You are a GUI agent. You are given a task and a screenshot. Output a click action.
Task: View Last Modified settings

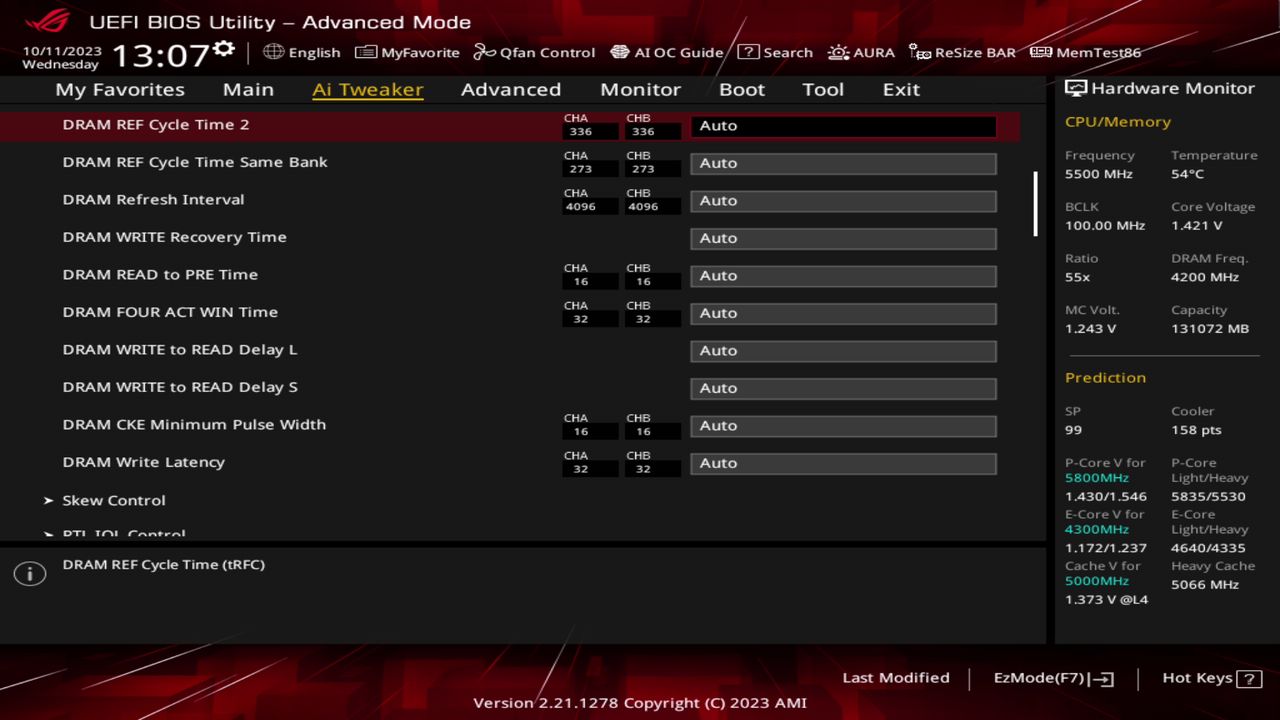pos(896,678)
